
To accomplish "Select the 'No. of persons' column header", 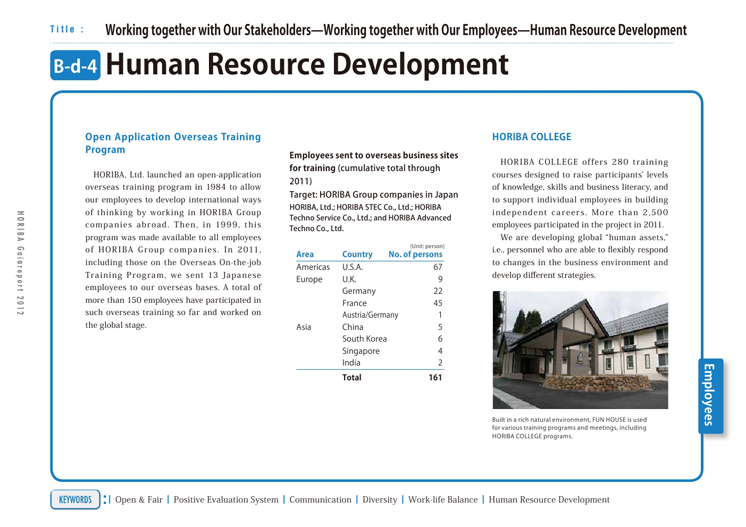I will (x=415, y=254).
